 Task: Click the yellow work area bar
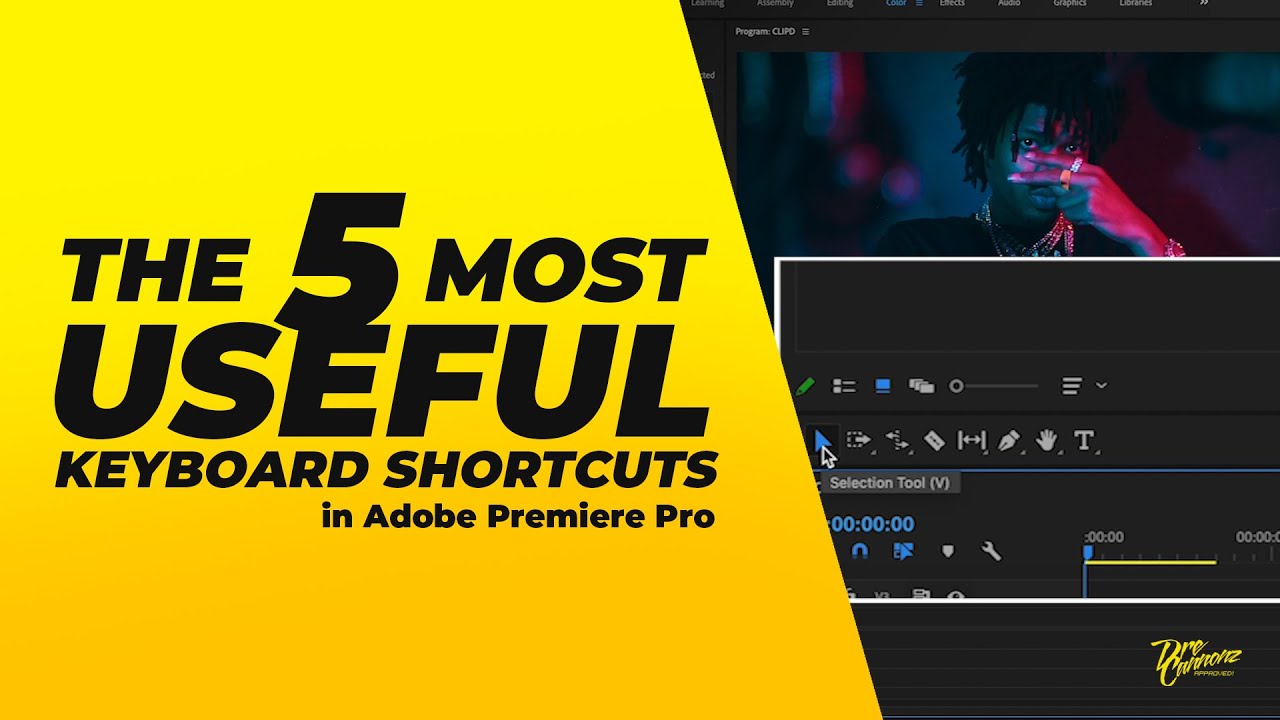(x=1150, y=562)
